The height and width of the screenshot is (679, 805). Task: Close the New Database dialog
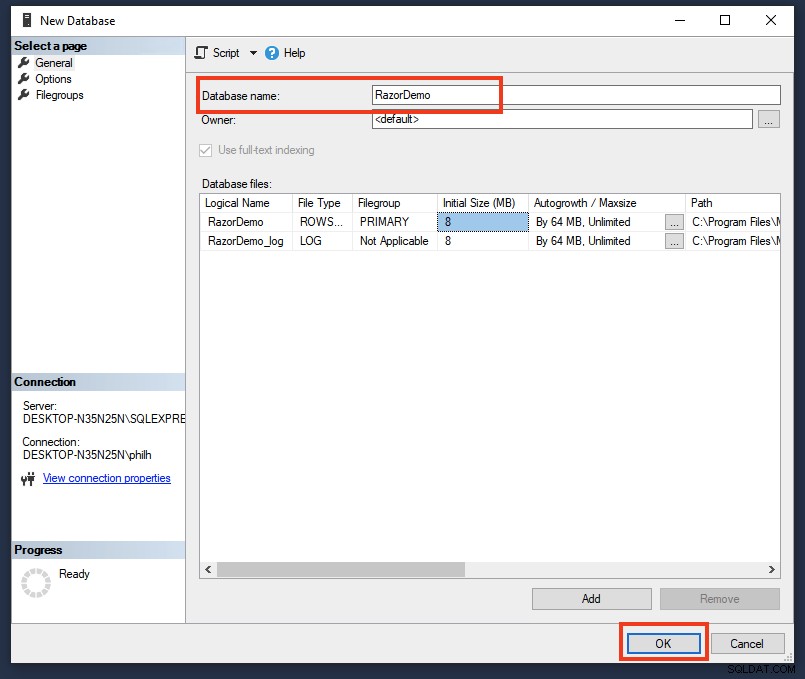click(x=771, y=21)
